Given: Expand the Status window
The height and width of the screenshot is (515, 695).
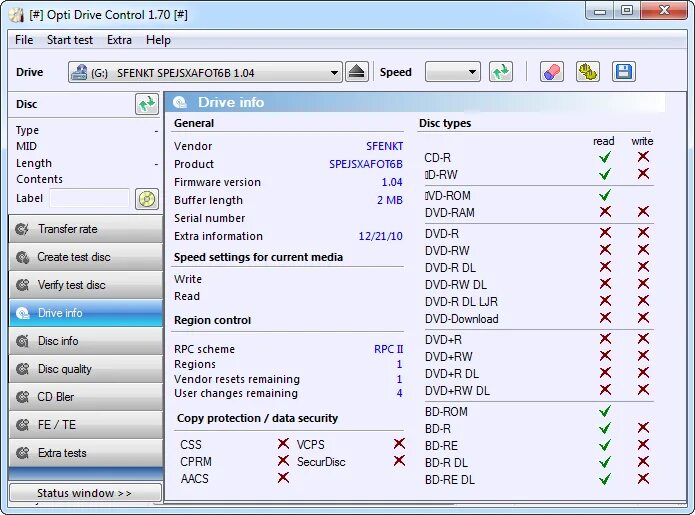Looking at the screenshot, I should click(x=85, y=493).
